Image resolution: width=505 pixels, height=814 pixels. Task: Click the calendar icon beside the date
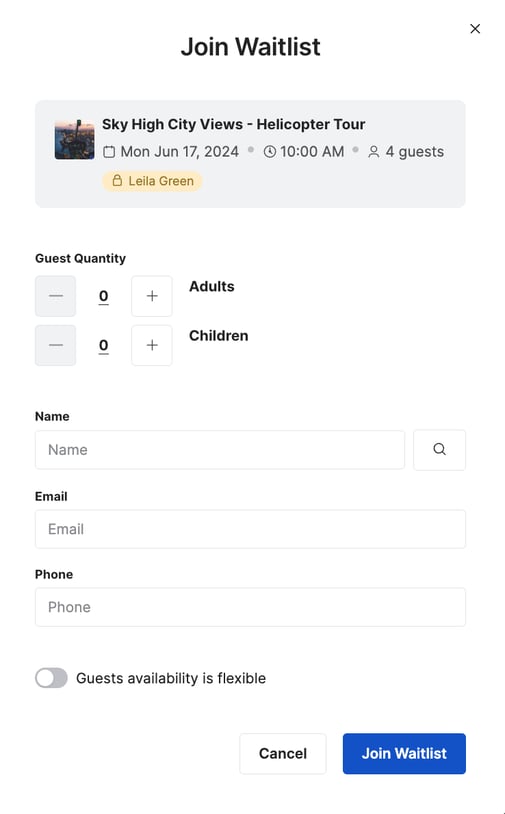coord(109,152)
